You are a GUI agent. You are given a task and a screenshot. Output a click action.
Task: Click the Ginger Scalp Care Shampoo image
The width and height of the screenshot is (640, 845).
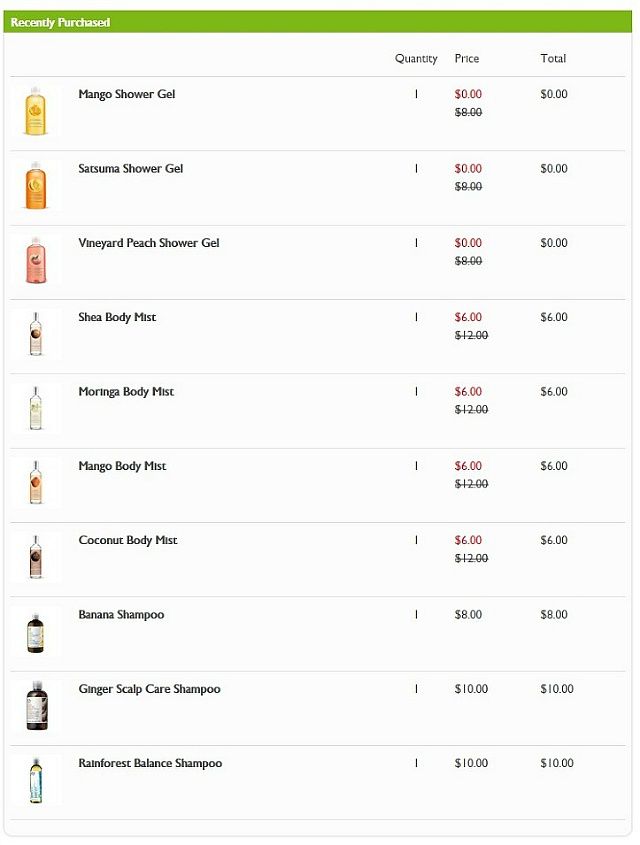[x=36, y=705]
